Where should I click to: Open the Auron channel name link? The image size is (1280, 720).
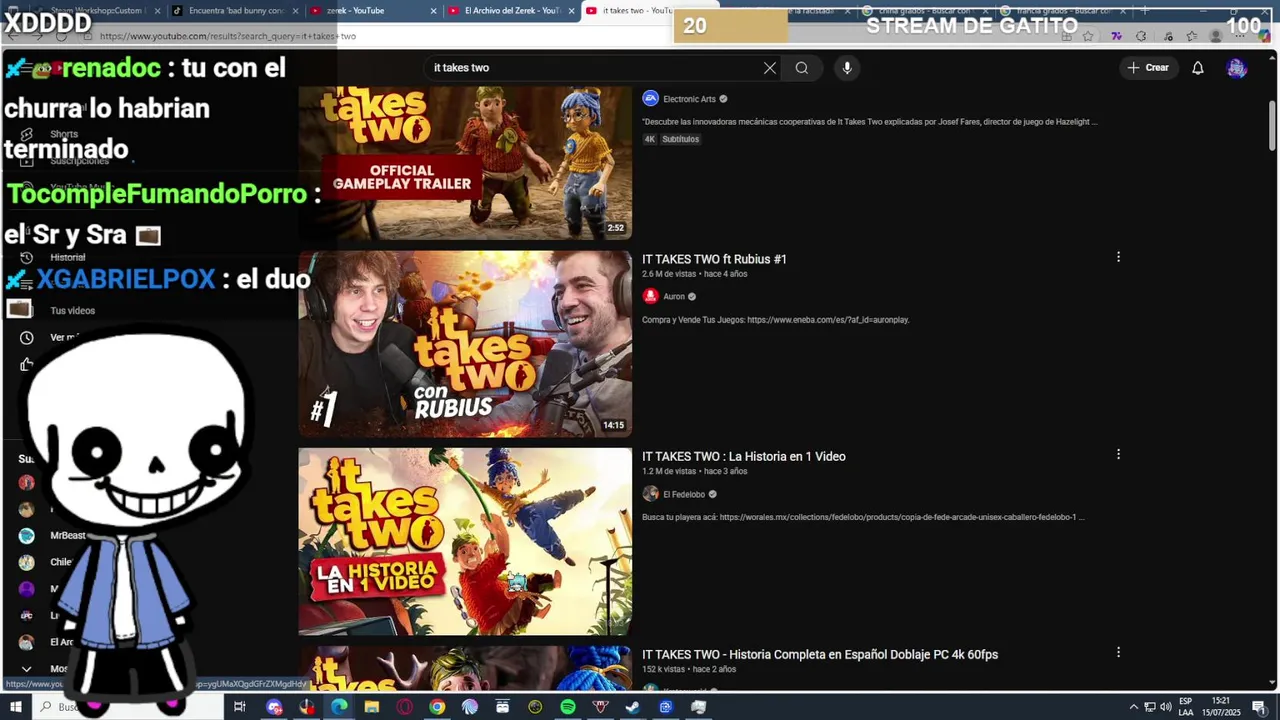[674, 296]
